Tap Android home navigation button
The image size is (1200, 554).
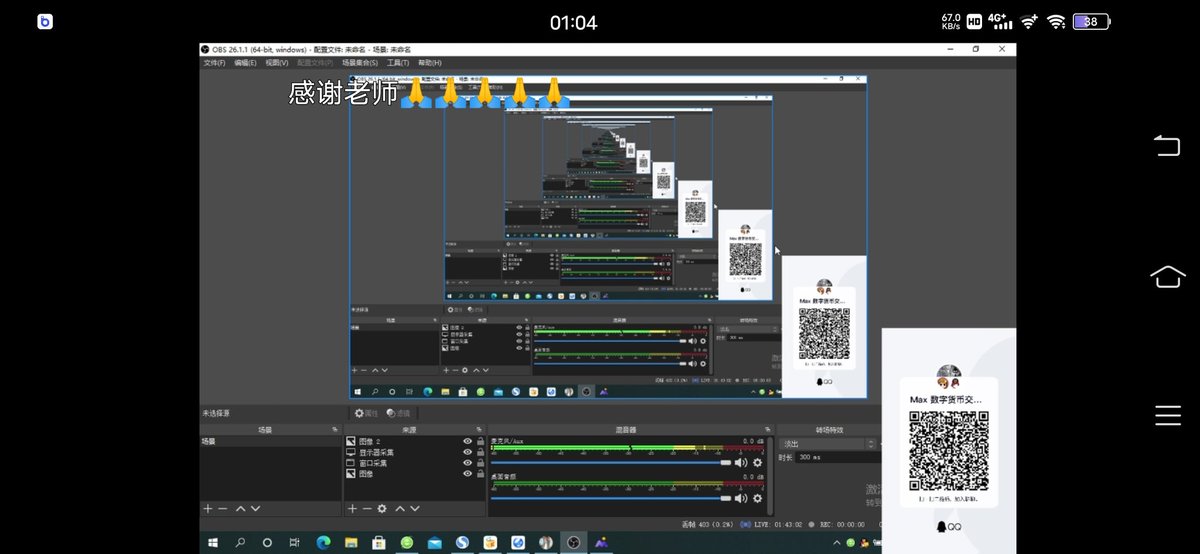pyautogui.click(x=1168, y=277)
